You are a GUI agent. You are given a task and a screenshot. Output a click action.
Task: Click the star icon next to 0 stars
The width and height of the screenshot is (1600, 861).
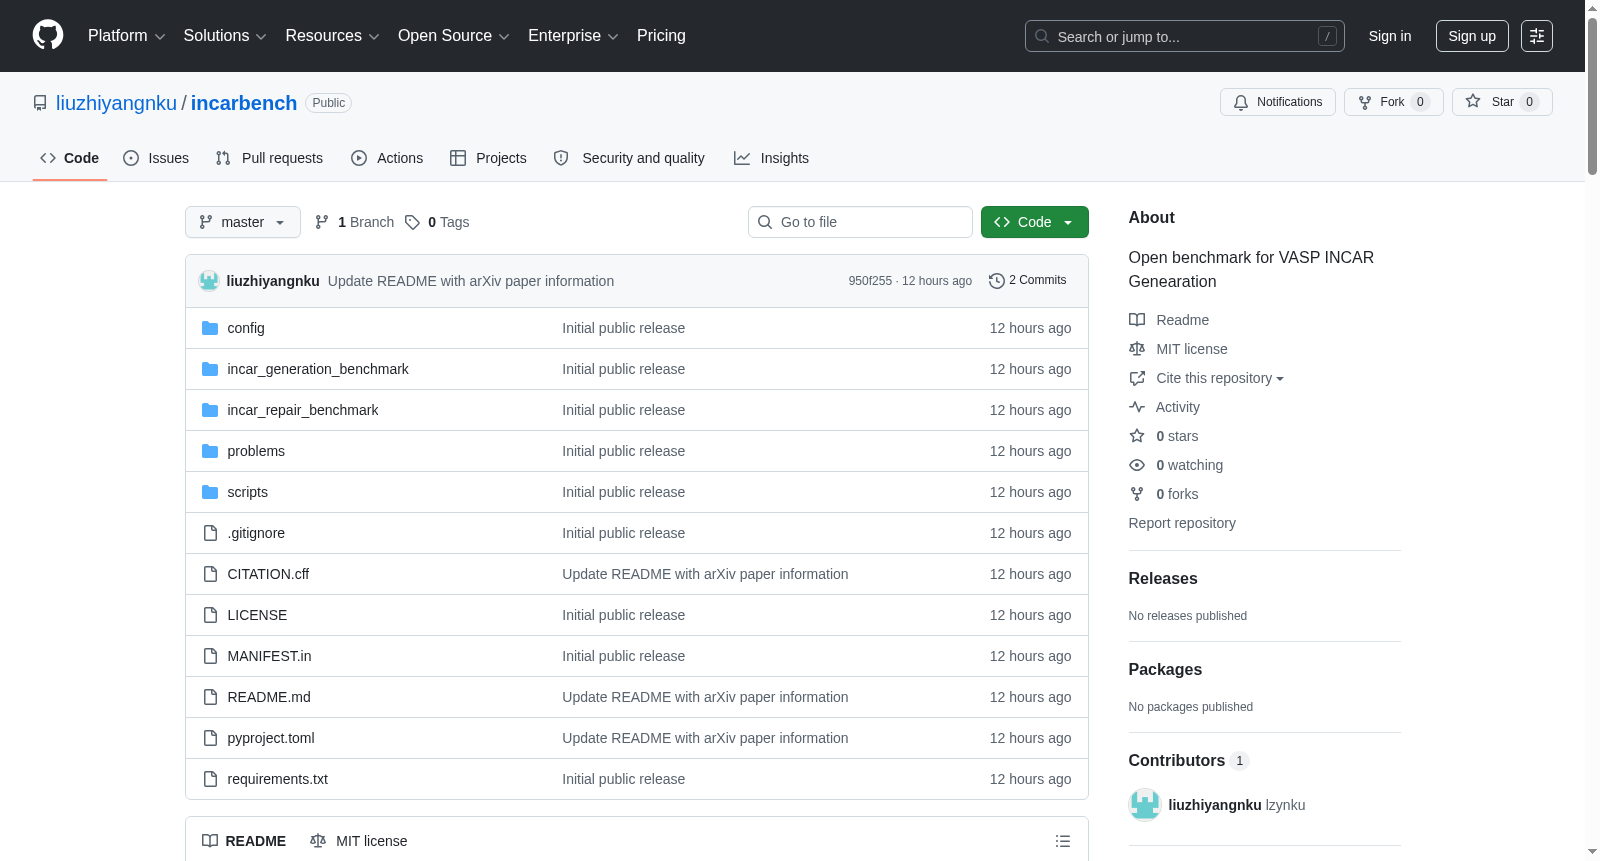coord(1137,436)
